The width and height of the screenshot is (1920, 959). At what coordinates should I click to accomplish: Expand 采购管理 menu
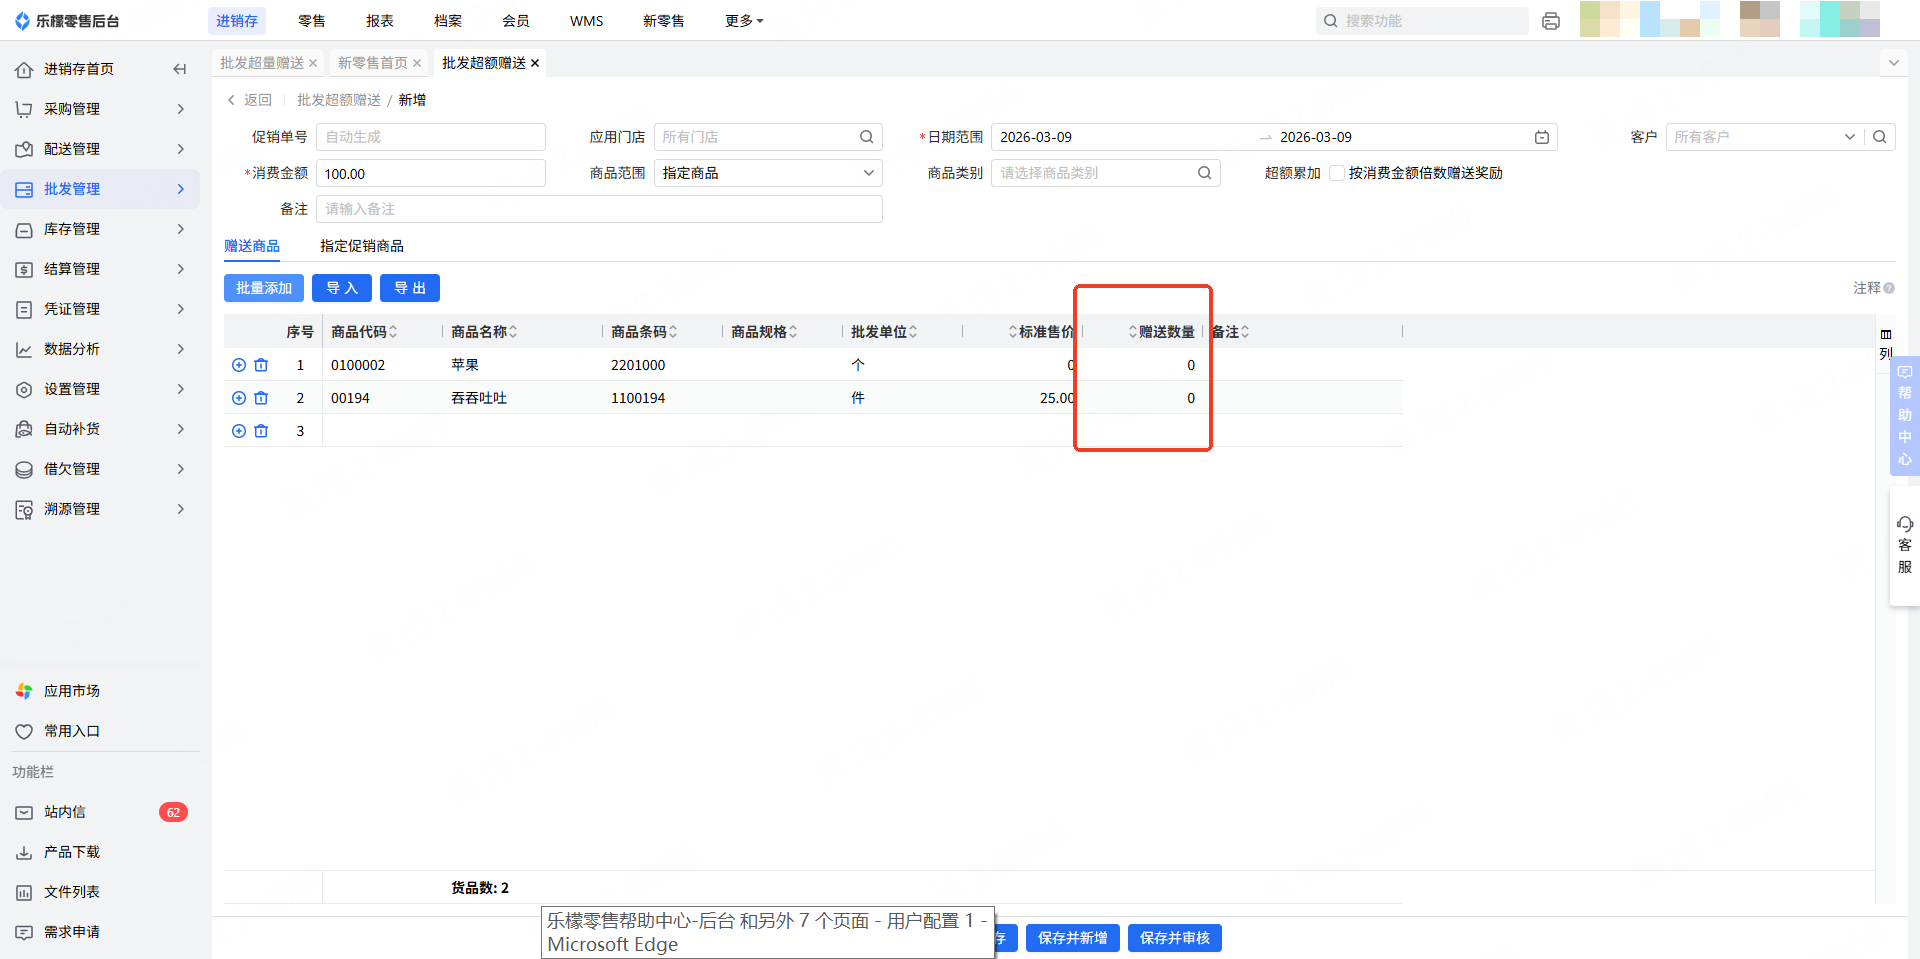pos(100,109)
